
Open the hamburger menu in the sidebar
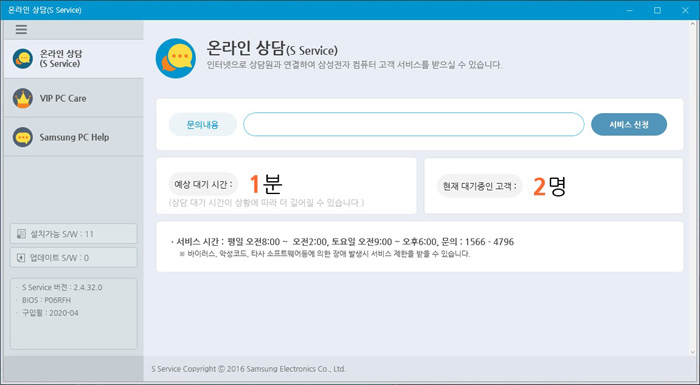click(x=21, y=29)
